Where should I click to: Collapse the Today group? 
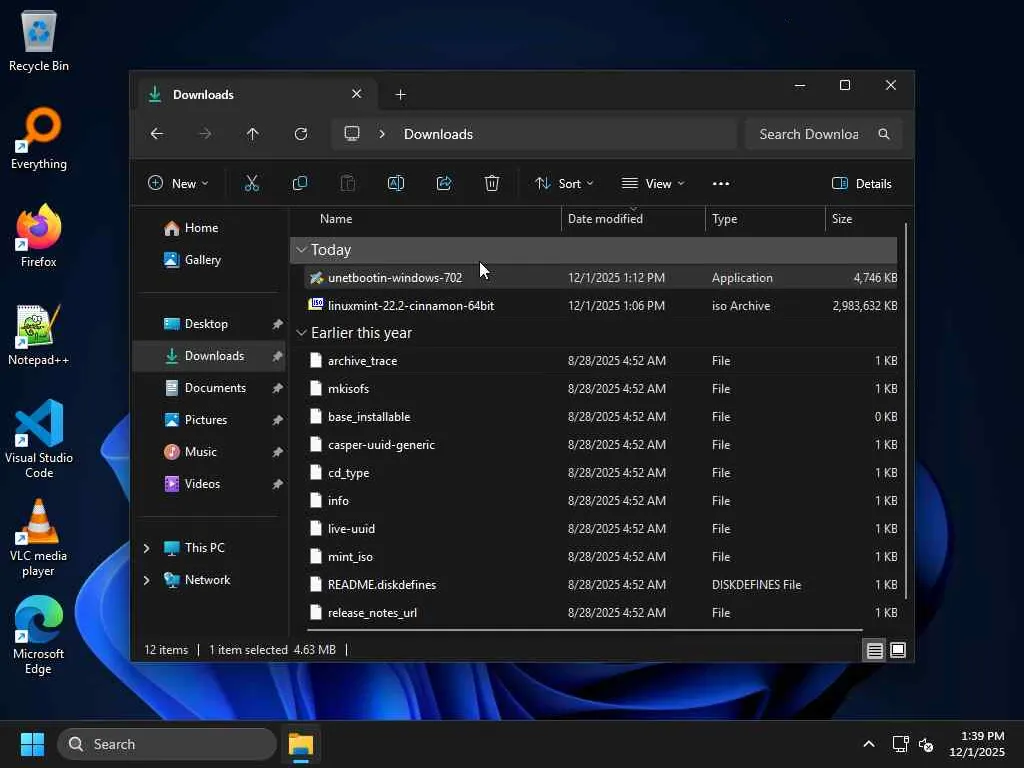point(301,250)
